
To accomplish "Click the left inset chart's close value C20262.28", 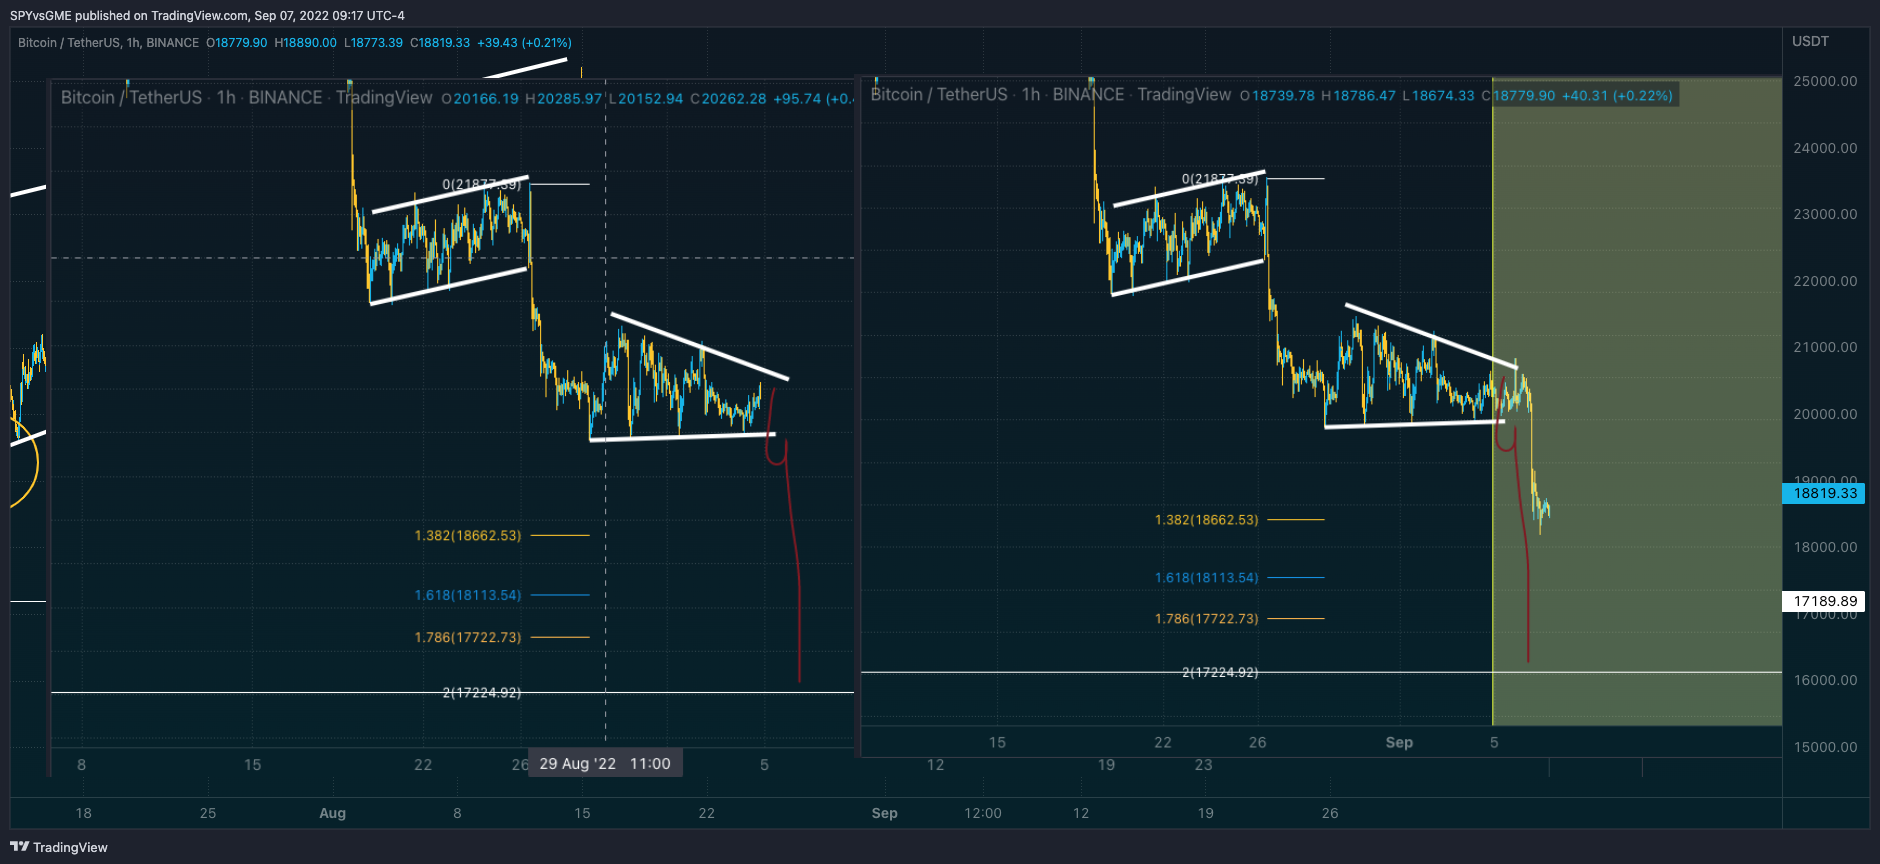I will click(x=729, y=99).
